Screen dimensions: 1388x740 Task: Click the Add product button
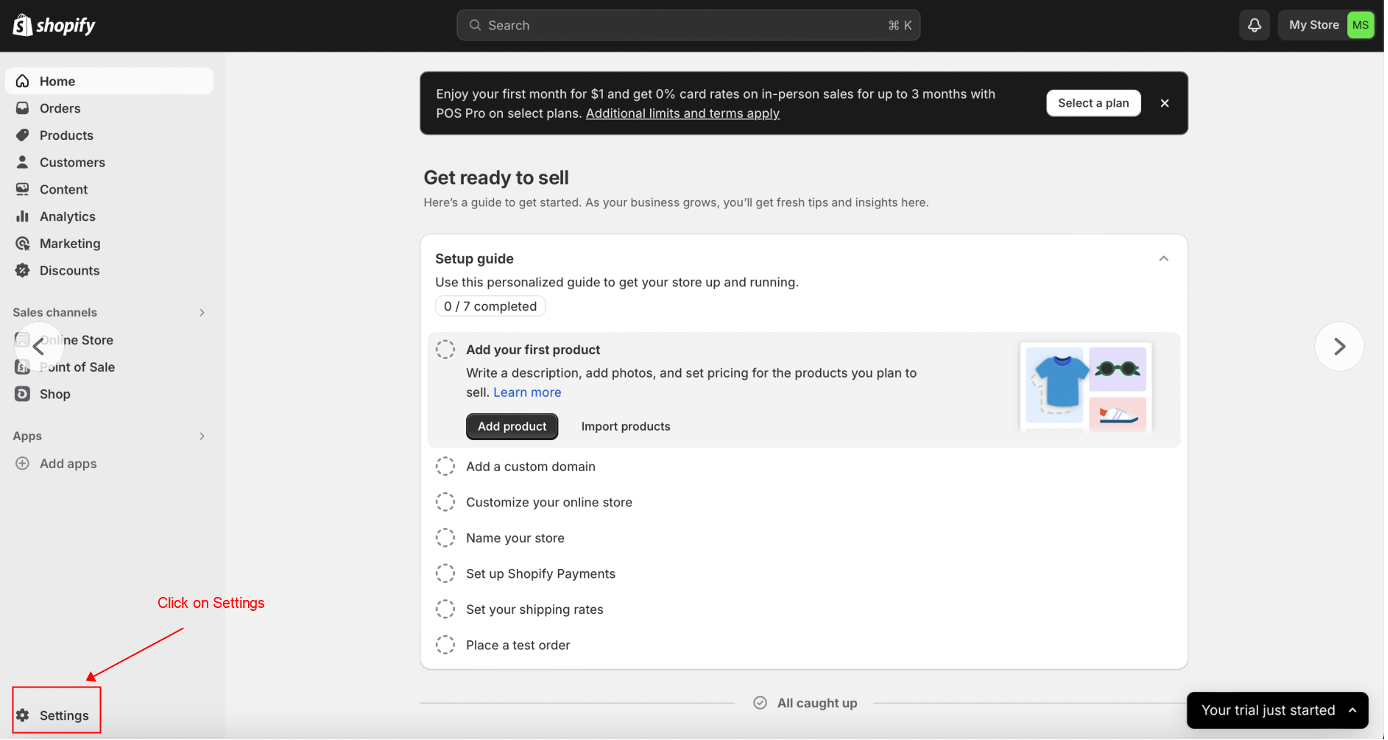tap(512, 426)
